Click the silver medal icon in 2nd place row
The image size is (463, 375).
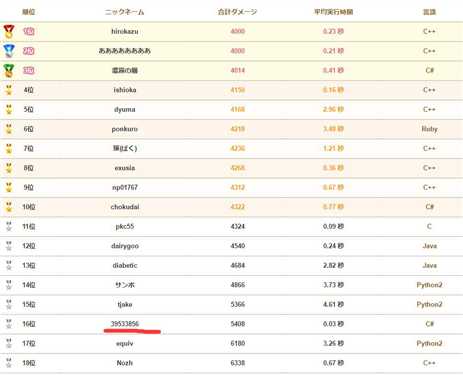[x=9, y=51]
